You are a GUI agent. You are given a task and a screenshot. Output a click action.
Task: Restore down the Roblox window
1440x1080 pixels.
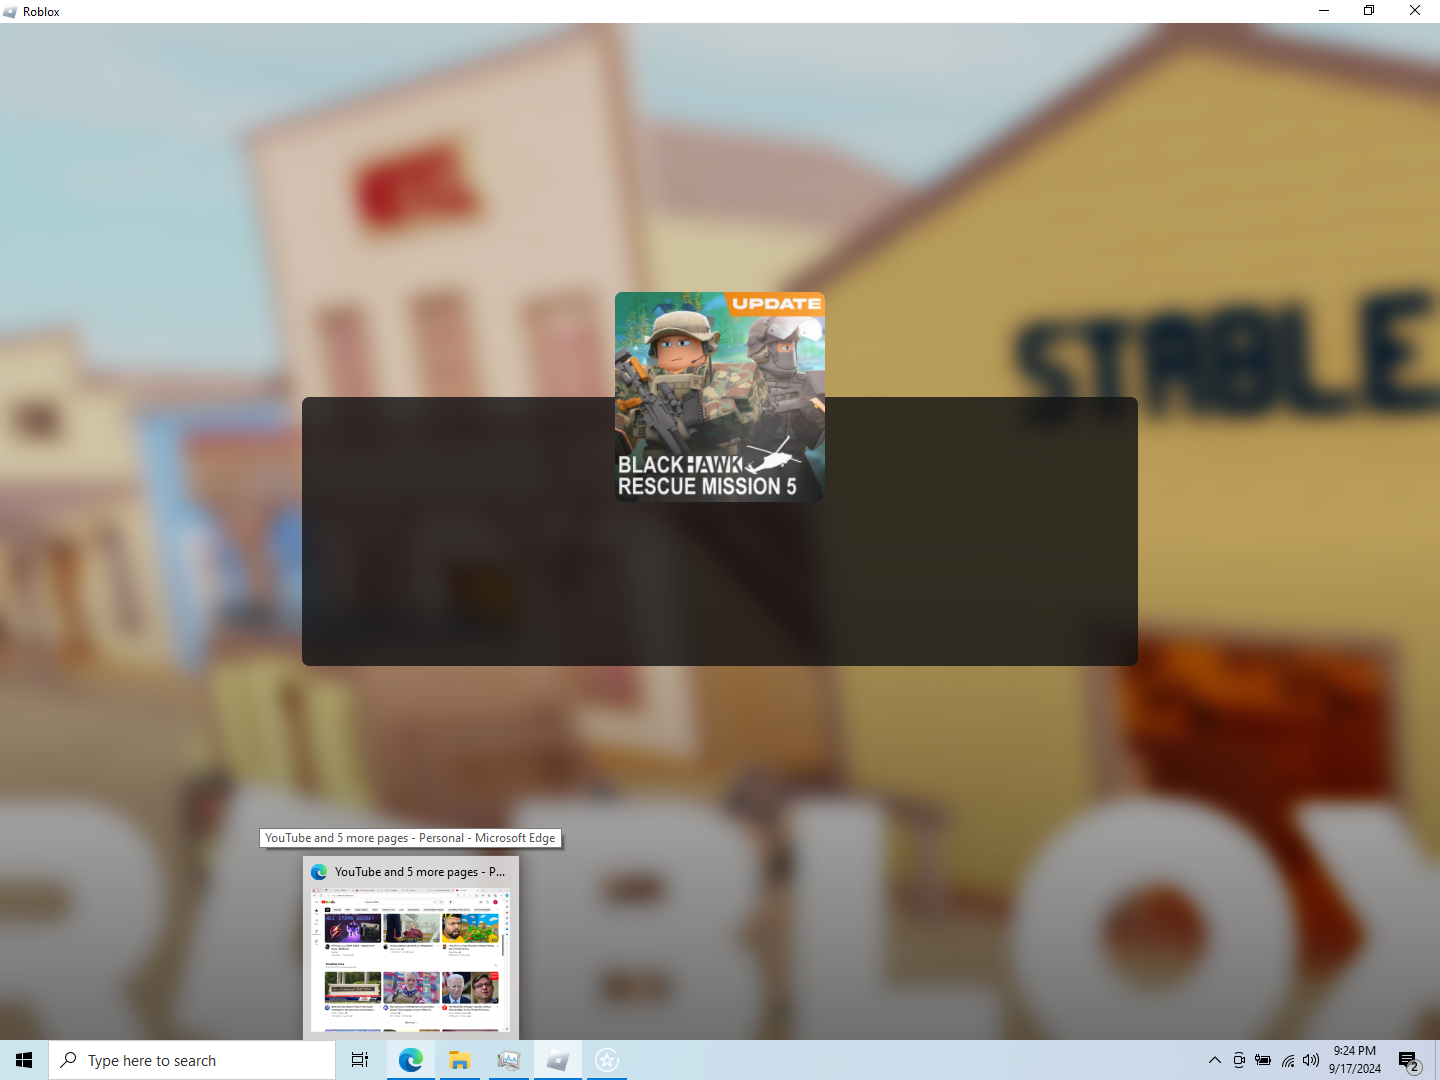(1369, 11)
